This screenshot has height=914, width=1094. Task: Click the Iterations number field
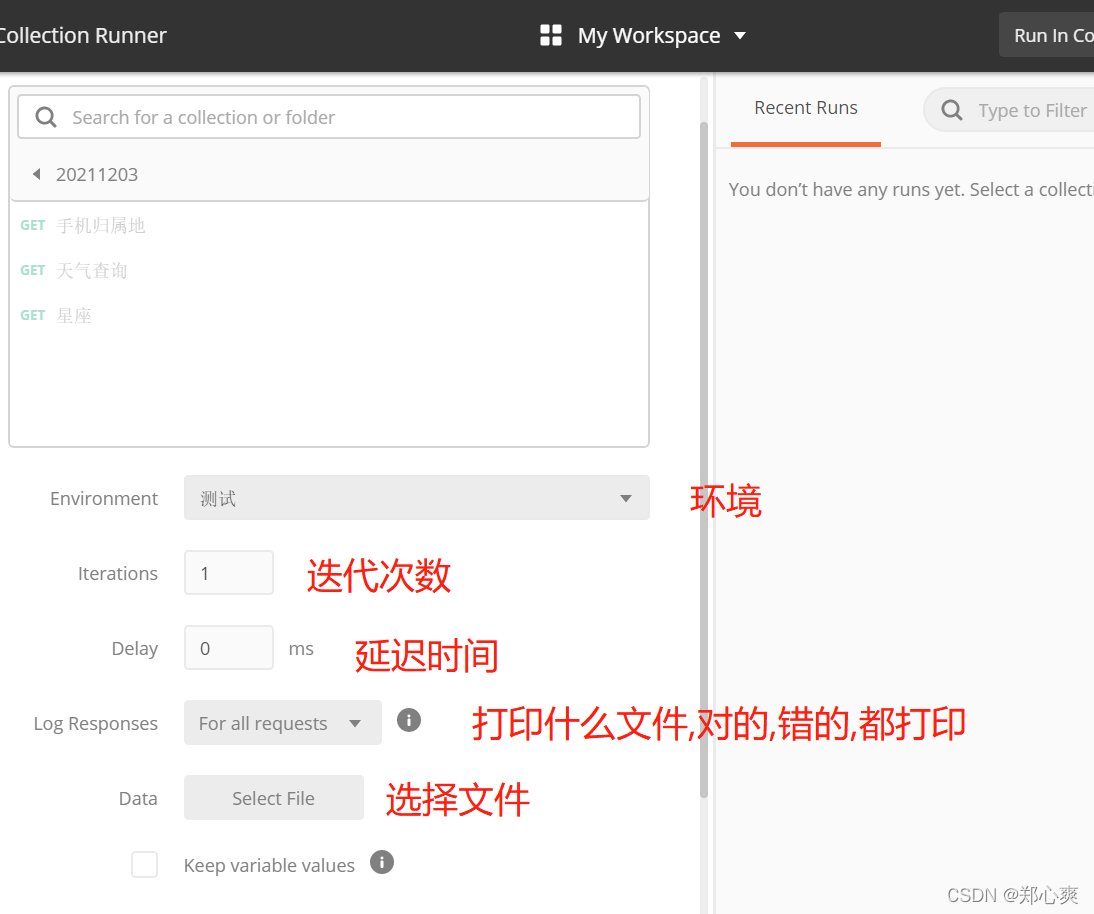pos(229,573)
